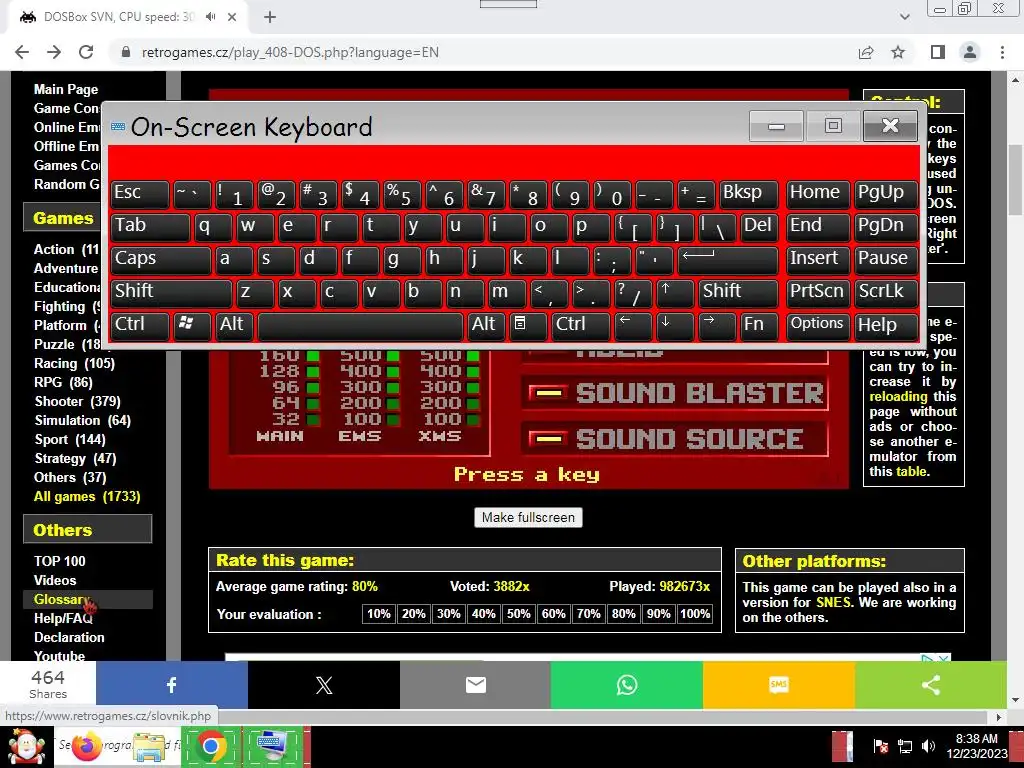Open more sharing options icon
The image size is (1024, 768).
click(931, 684)
